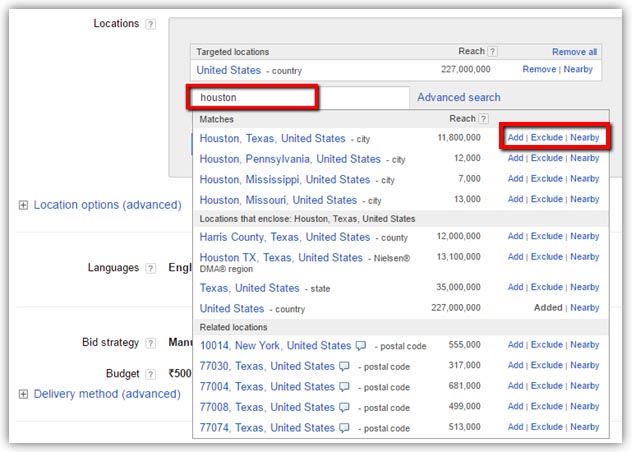The width and height of the screenshot is (632, 452).
Task: Open the Languages help question mark icon
Action: click(150, 268)
